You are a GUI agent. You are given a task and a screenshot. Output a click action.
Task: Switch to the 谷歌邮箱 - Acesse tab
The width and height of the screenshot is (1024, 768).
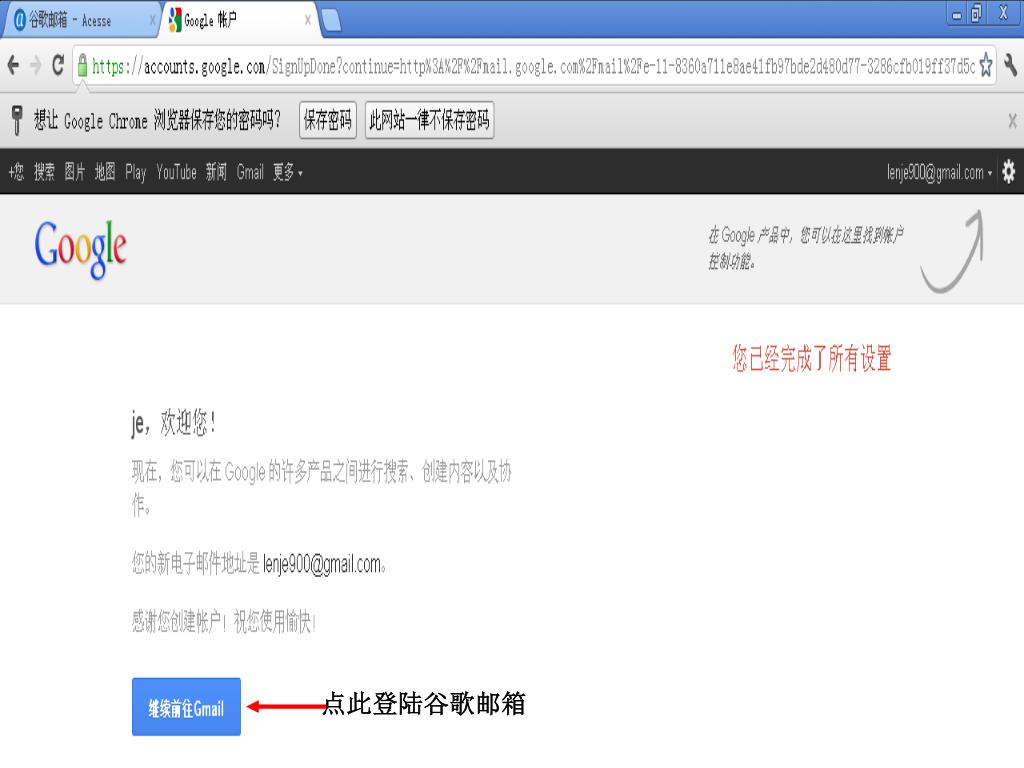coord(80,20)
